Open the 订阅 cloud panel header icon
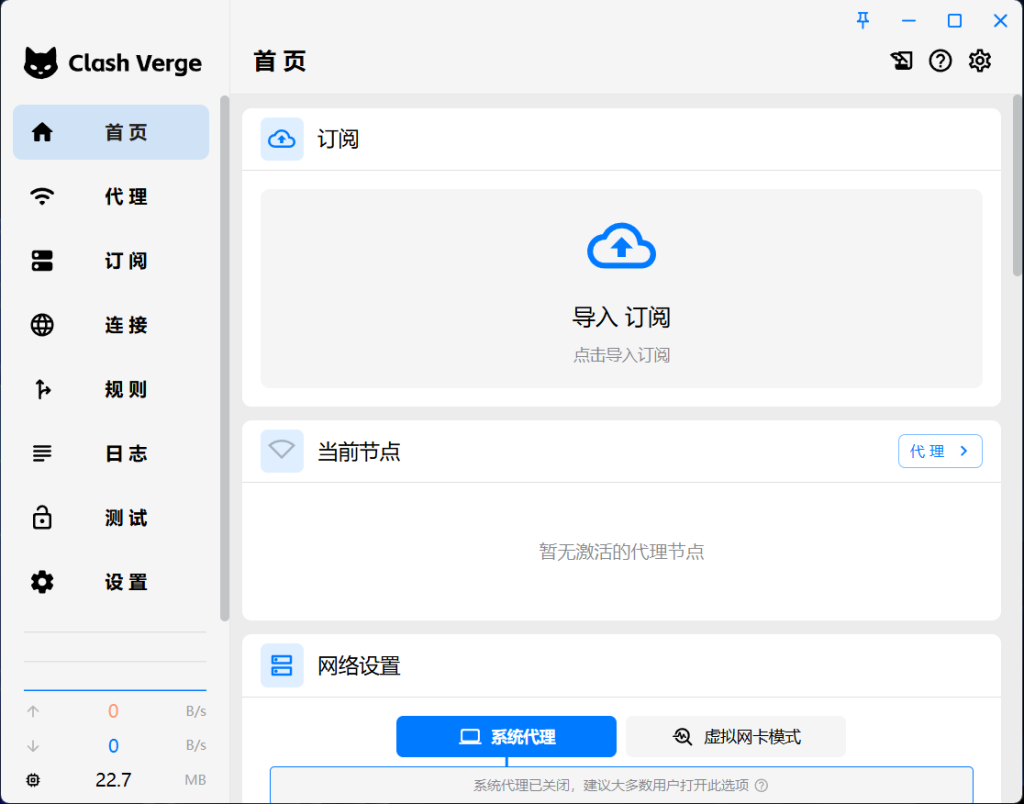The image size is (1024, 804). pos(282,139)
